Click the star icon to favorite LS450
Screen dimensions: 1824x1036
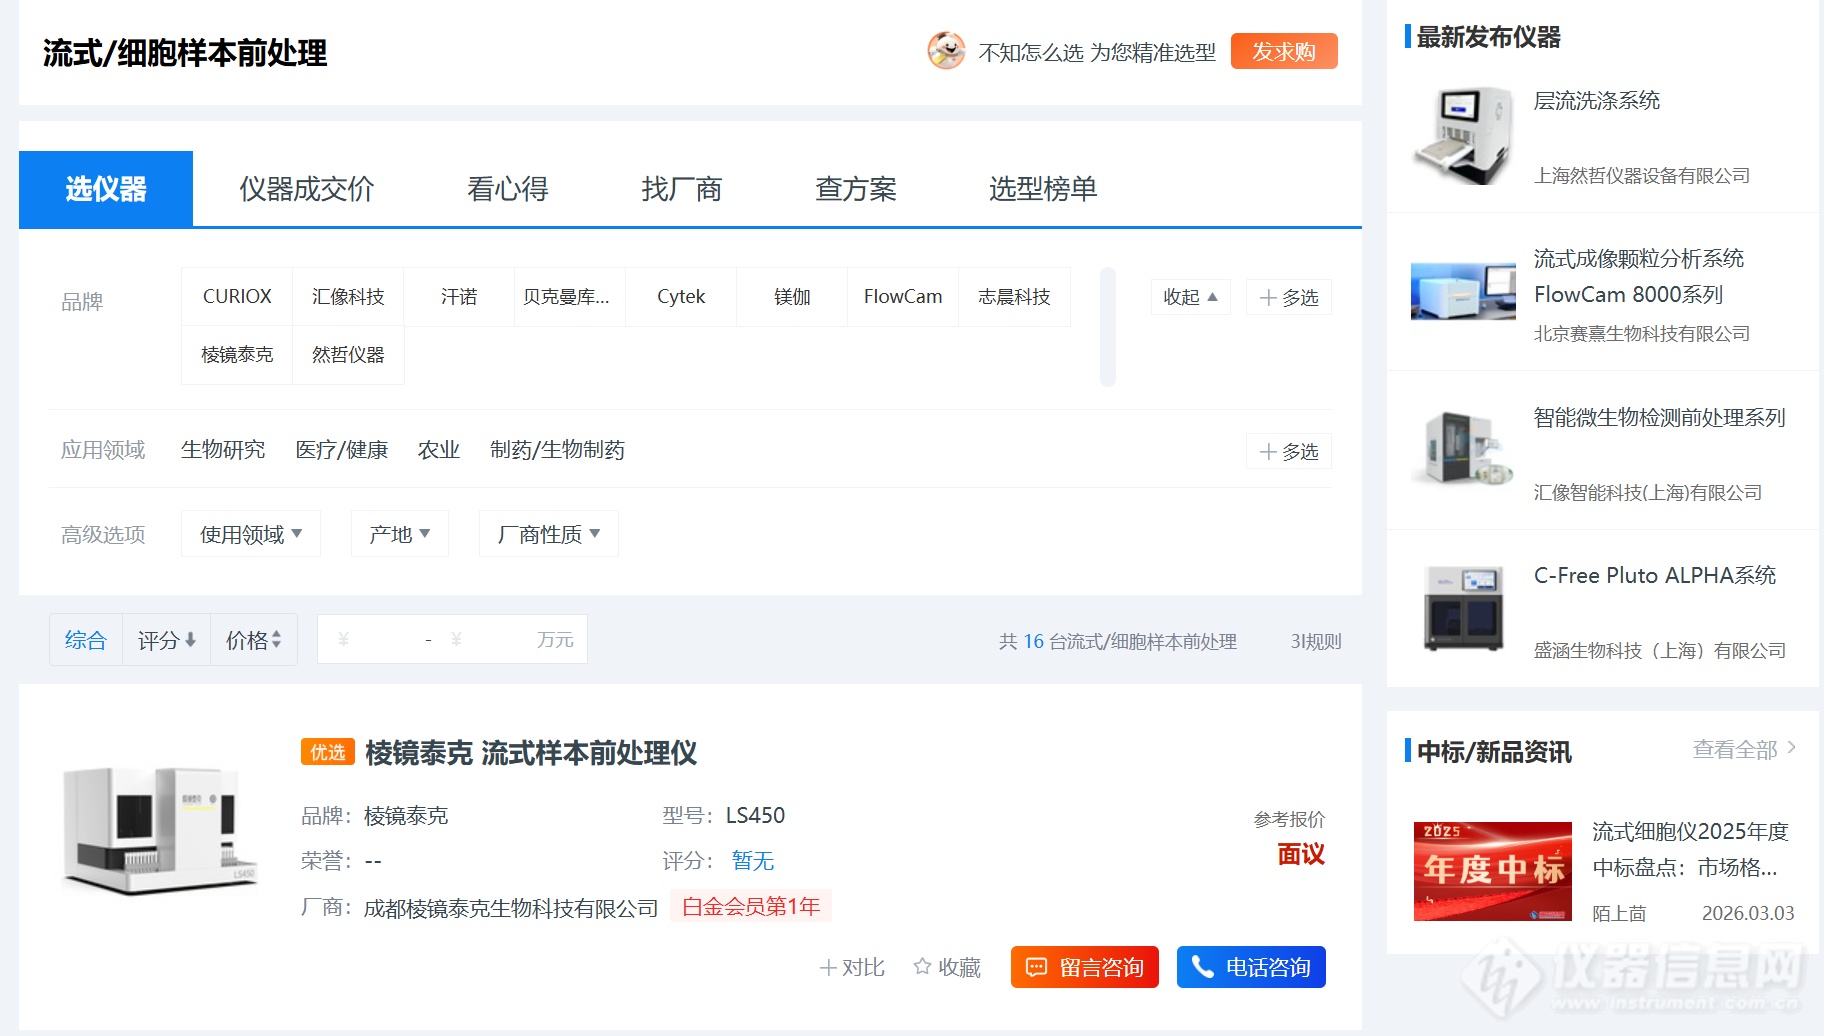(922, 966)
